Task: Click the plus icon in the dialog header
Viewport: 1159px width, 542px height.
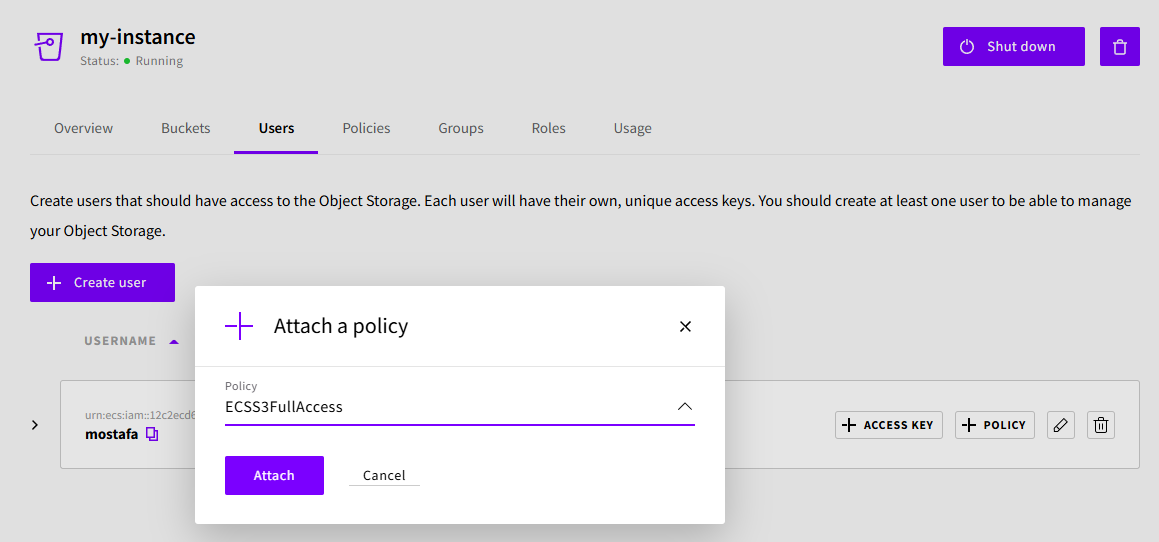Action: 239,326
